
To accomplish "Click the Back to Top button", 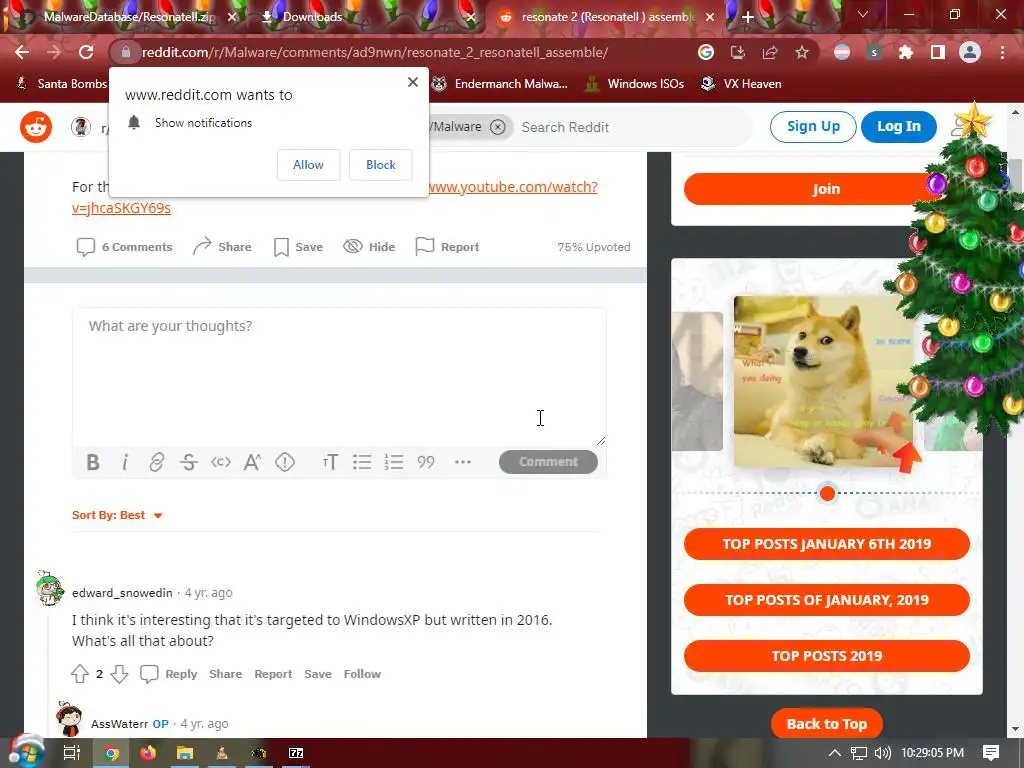I will (x=827, y=724).
